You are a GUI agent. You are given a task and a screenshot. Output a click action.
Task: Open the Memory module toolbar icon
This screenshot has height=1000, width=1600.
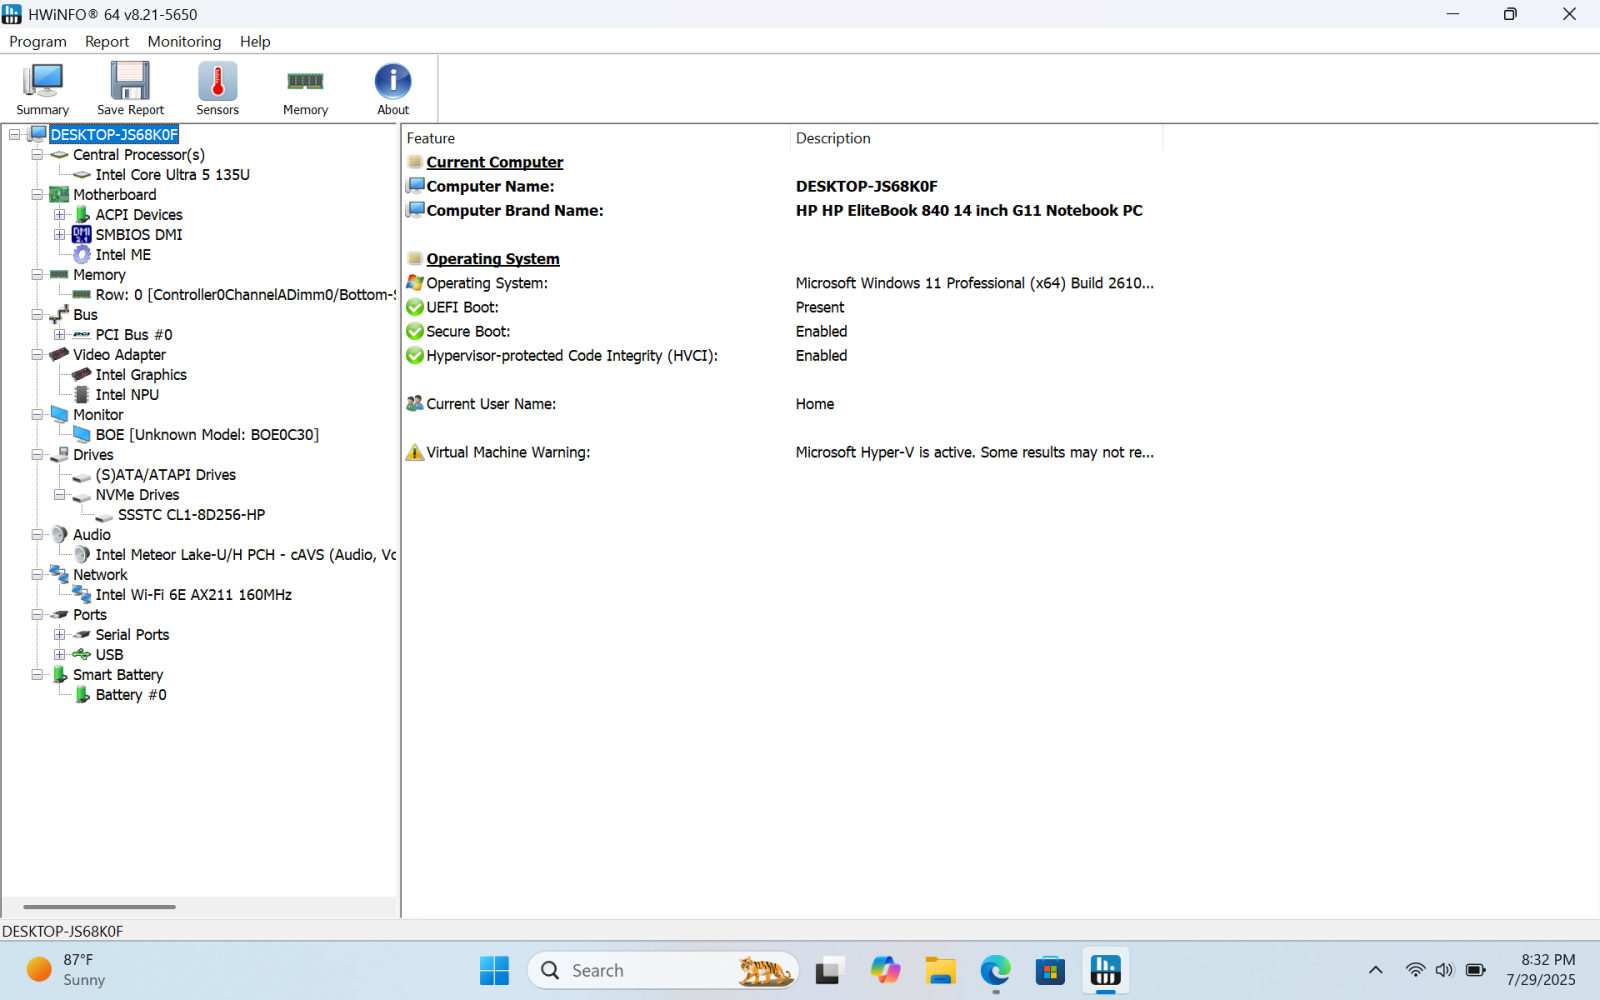click(x=305, y=89)
